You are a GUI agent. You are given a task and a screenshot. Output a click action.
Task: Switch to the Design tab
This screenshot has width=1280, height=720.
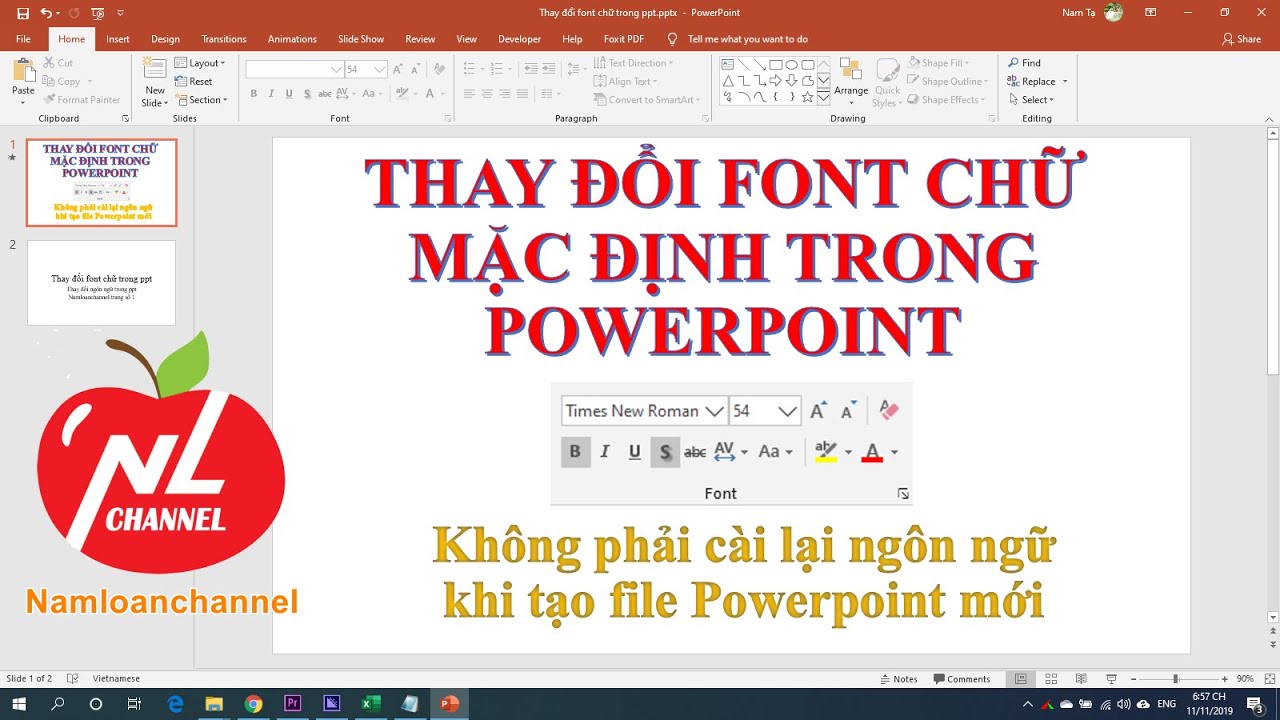(166, 39)
